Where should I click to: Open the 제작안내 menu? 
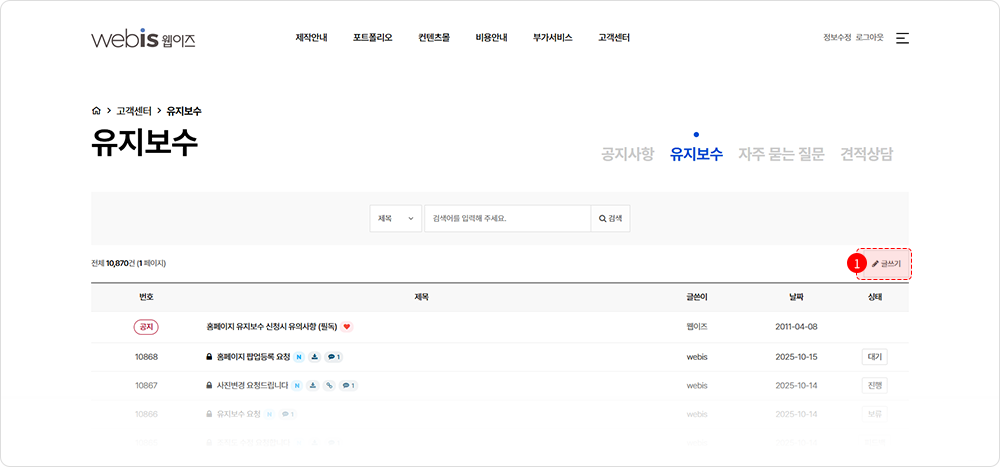tap(312, 38)
